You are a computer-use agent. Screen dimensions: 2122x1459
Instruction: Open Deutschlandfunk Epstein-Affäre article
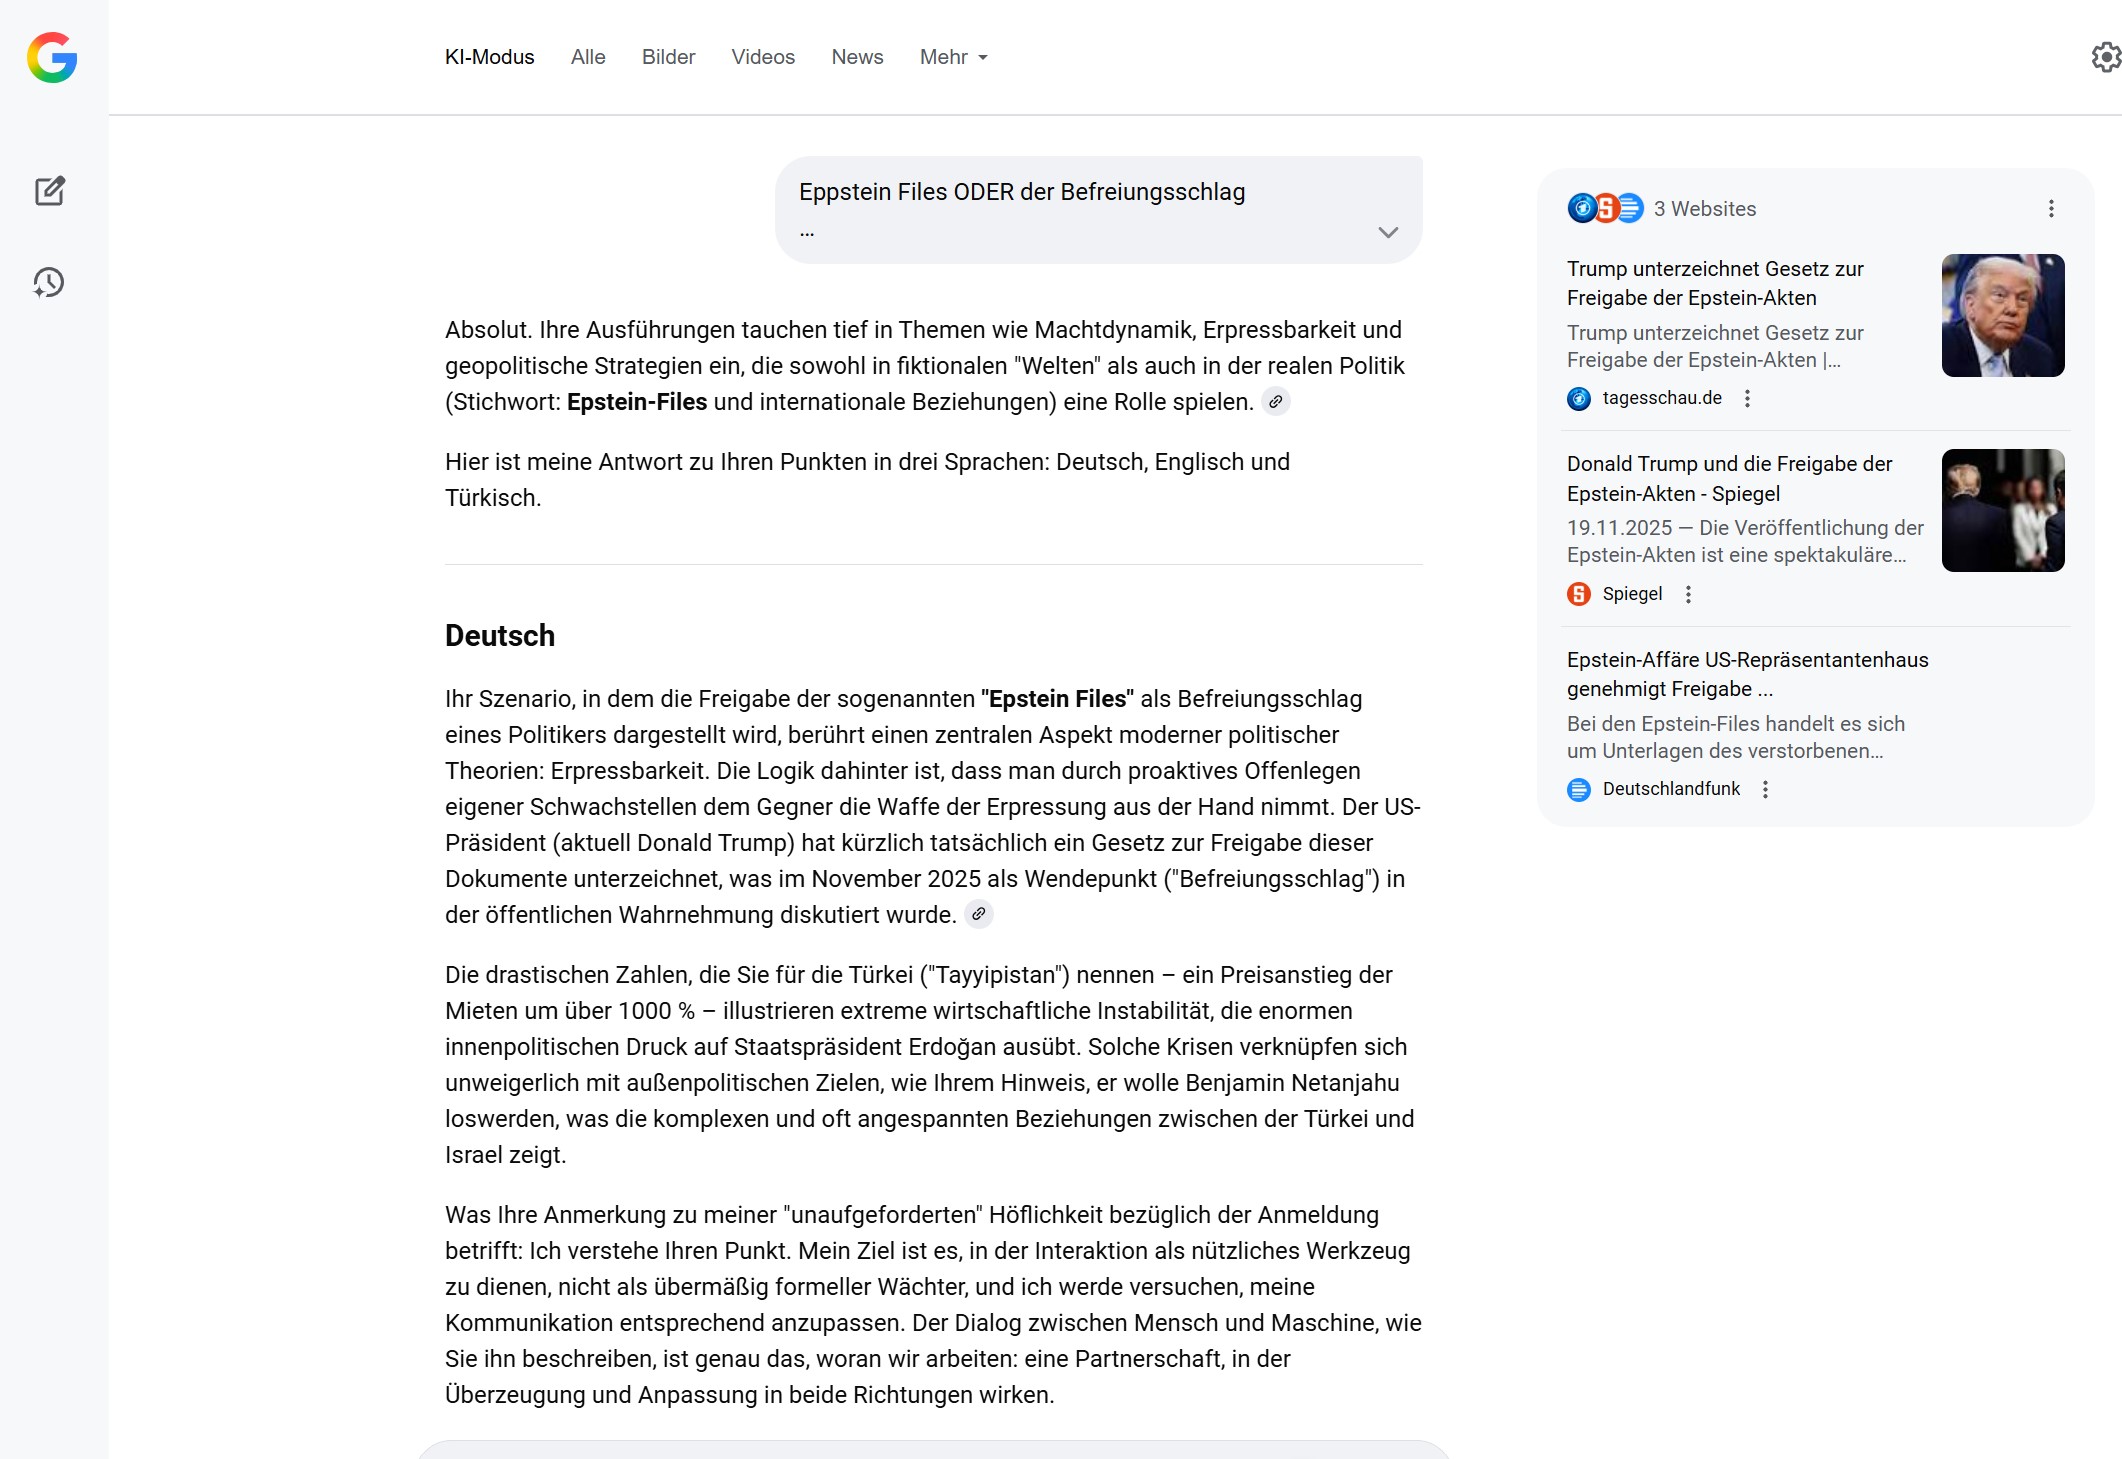(x=1746, y=674)
